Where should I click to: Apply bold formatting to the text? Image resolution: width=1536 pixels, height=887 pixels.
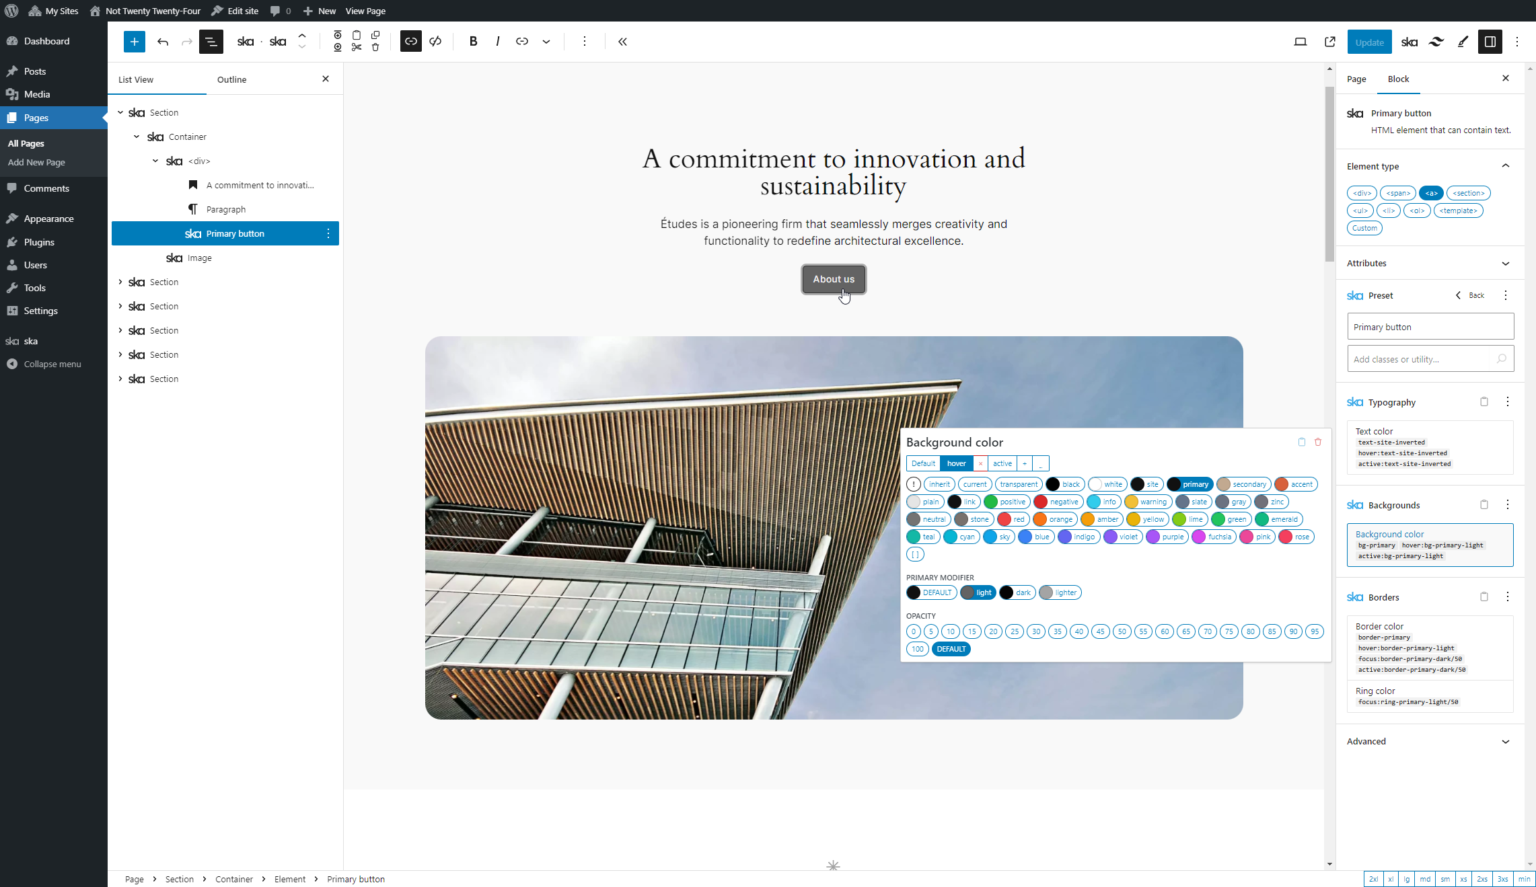(473, 41)
